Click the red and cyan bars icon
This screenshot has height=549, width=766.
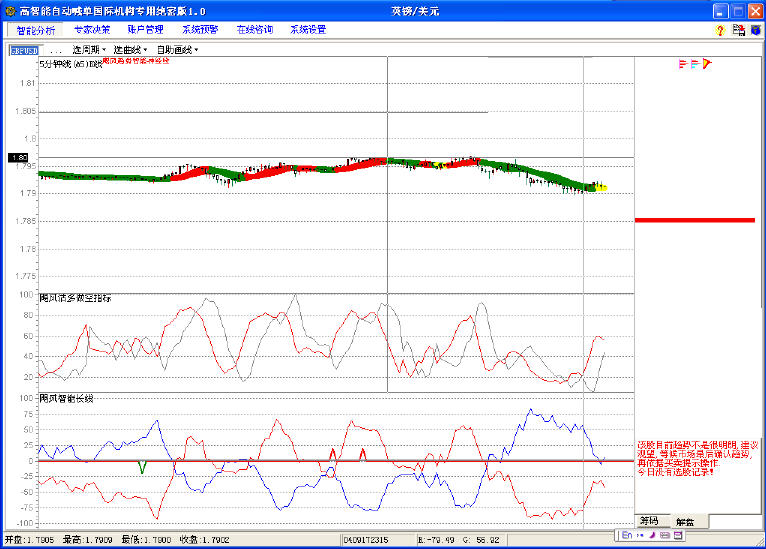[x=695, y=64]
